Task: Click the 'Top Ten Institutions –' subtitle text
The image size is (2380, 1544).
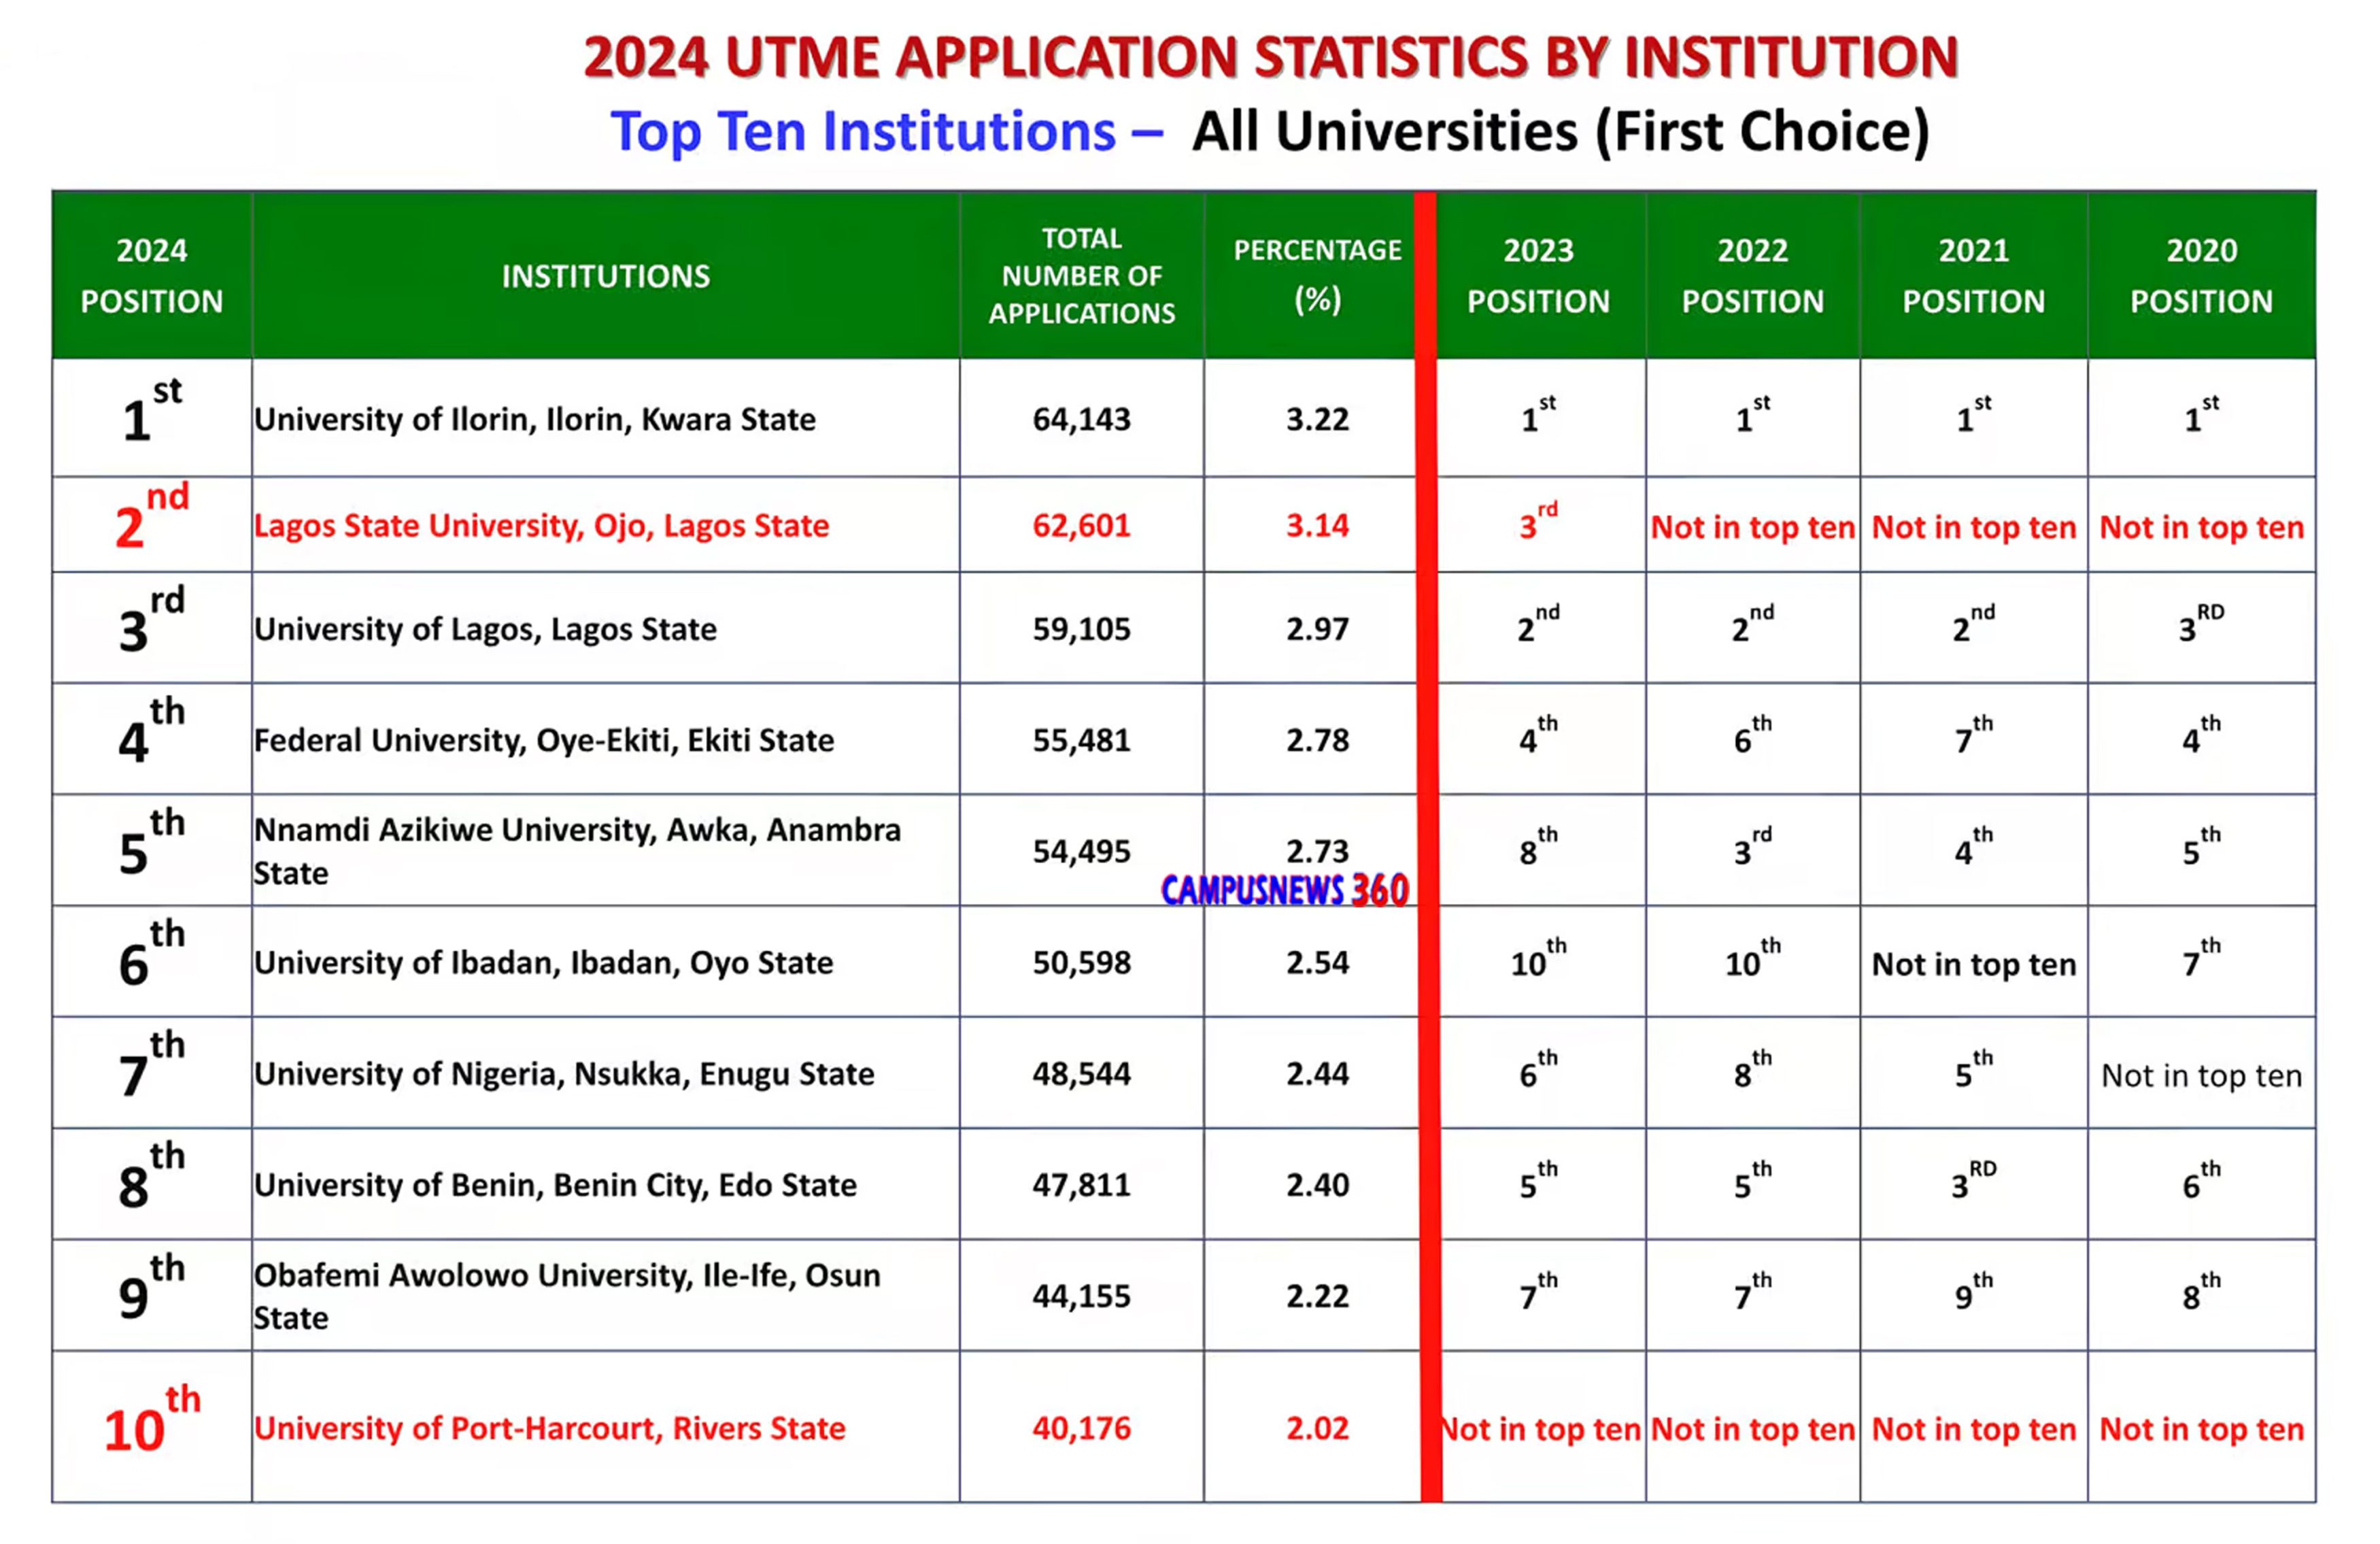Action: (887, 132)
